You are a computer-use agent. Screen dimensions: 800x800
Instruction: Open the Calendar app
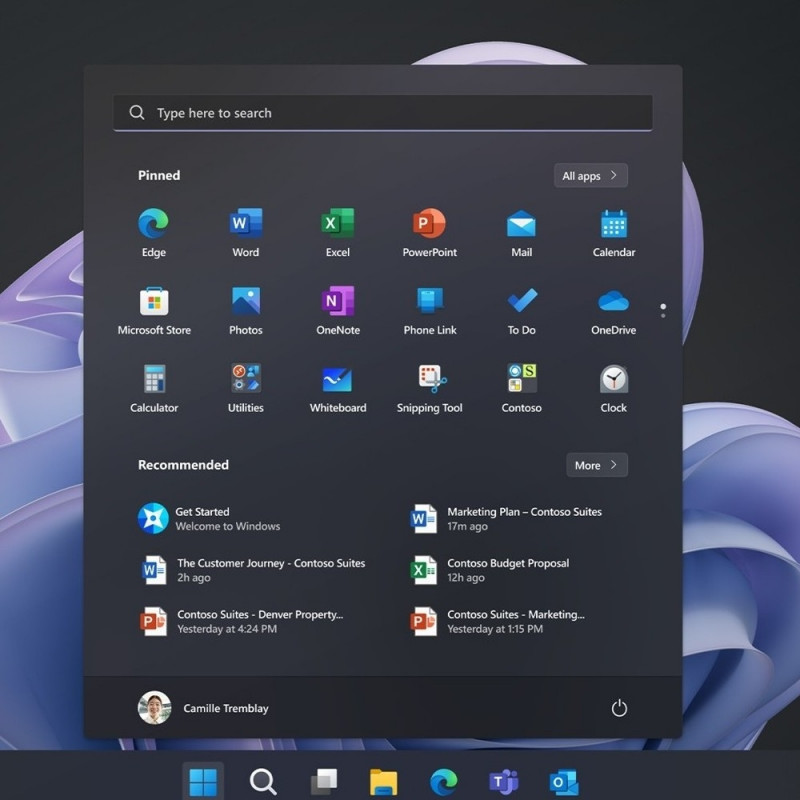click(x=614, y=232)
